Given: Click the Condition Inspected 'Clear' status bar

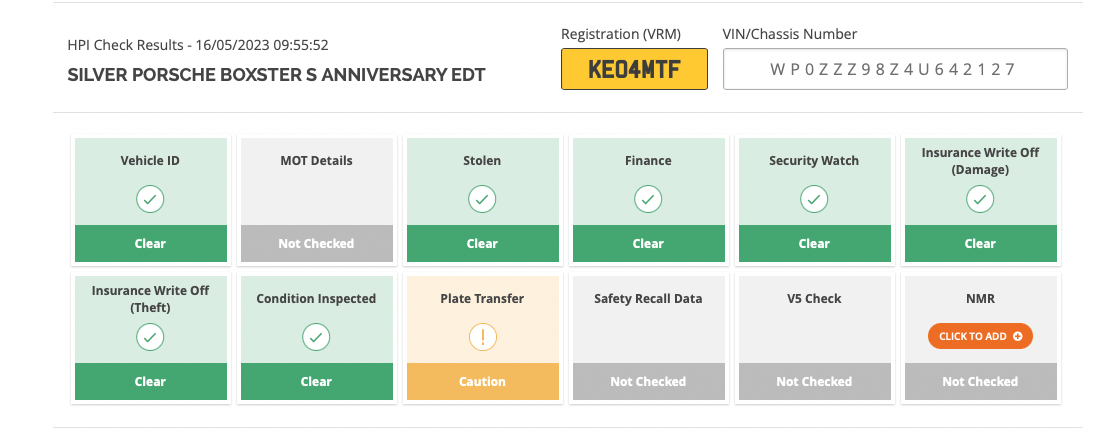Looking at the screenshot, I should [x=316, y=381].
